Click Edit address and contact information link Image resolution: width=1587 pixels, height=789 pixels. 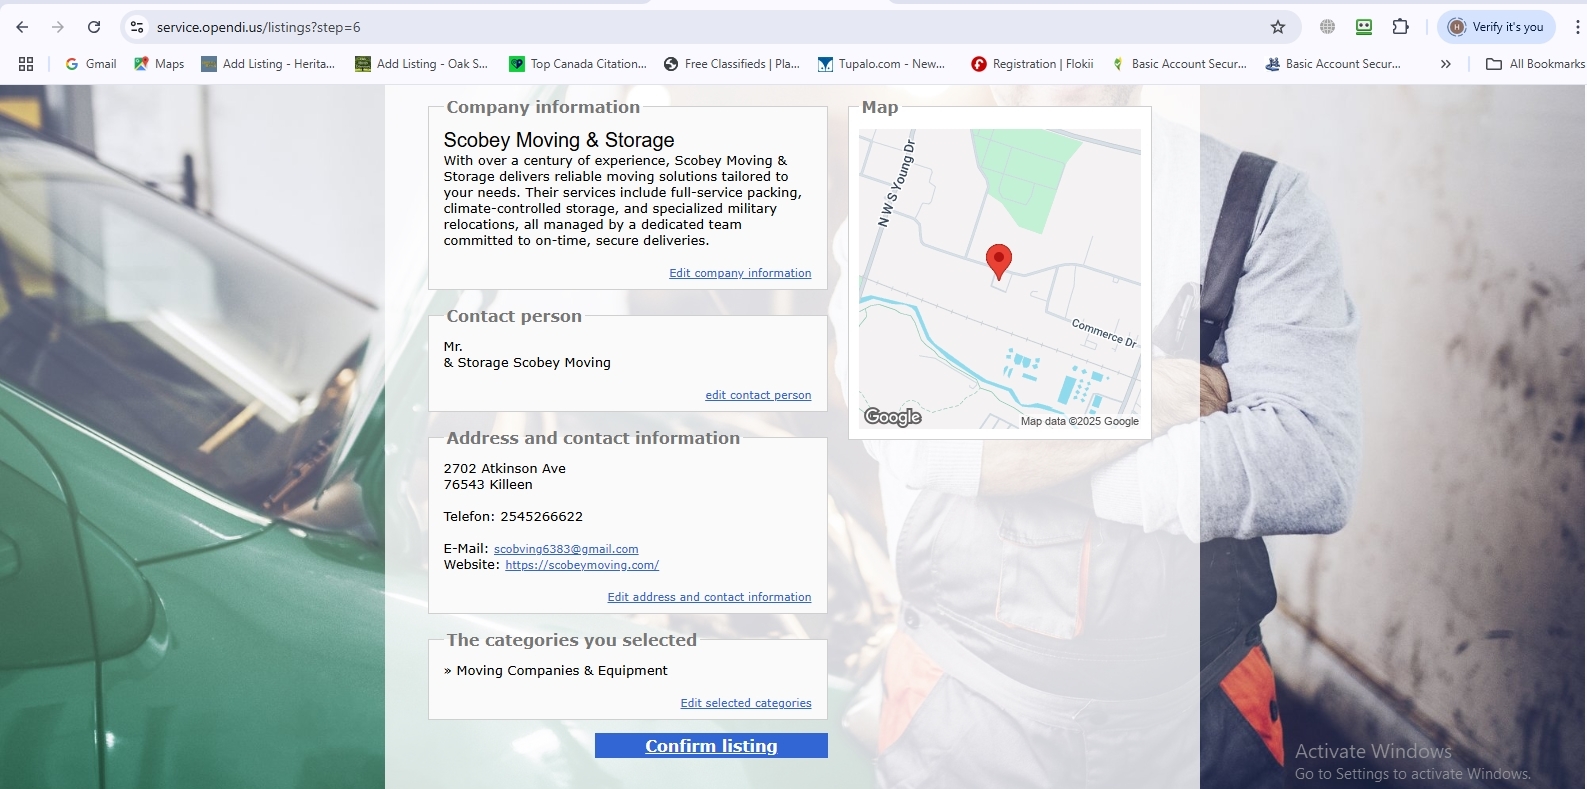[x=709, y=597]
